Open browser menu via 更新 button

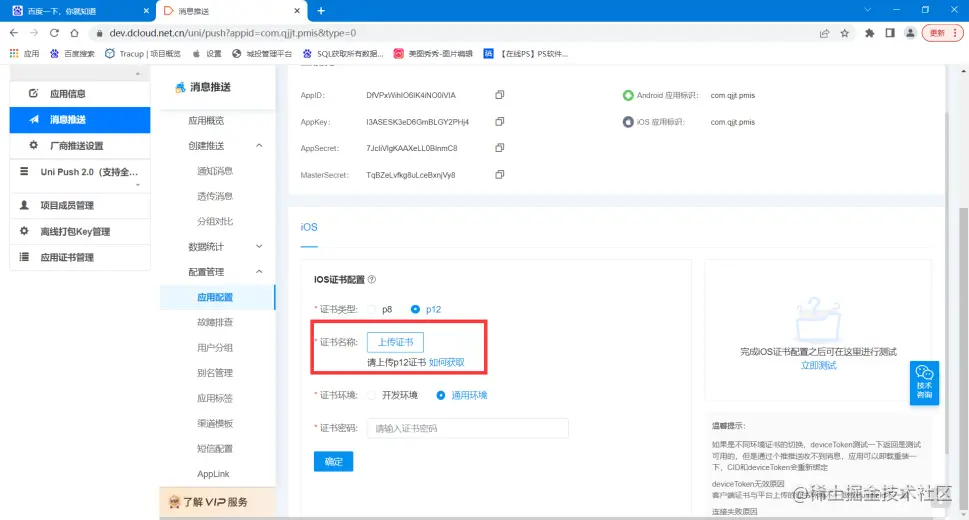pos(942,33)
